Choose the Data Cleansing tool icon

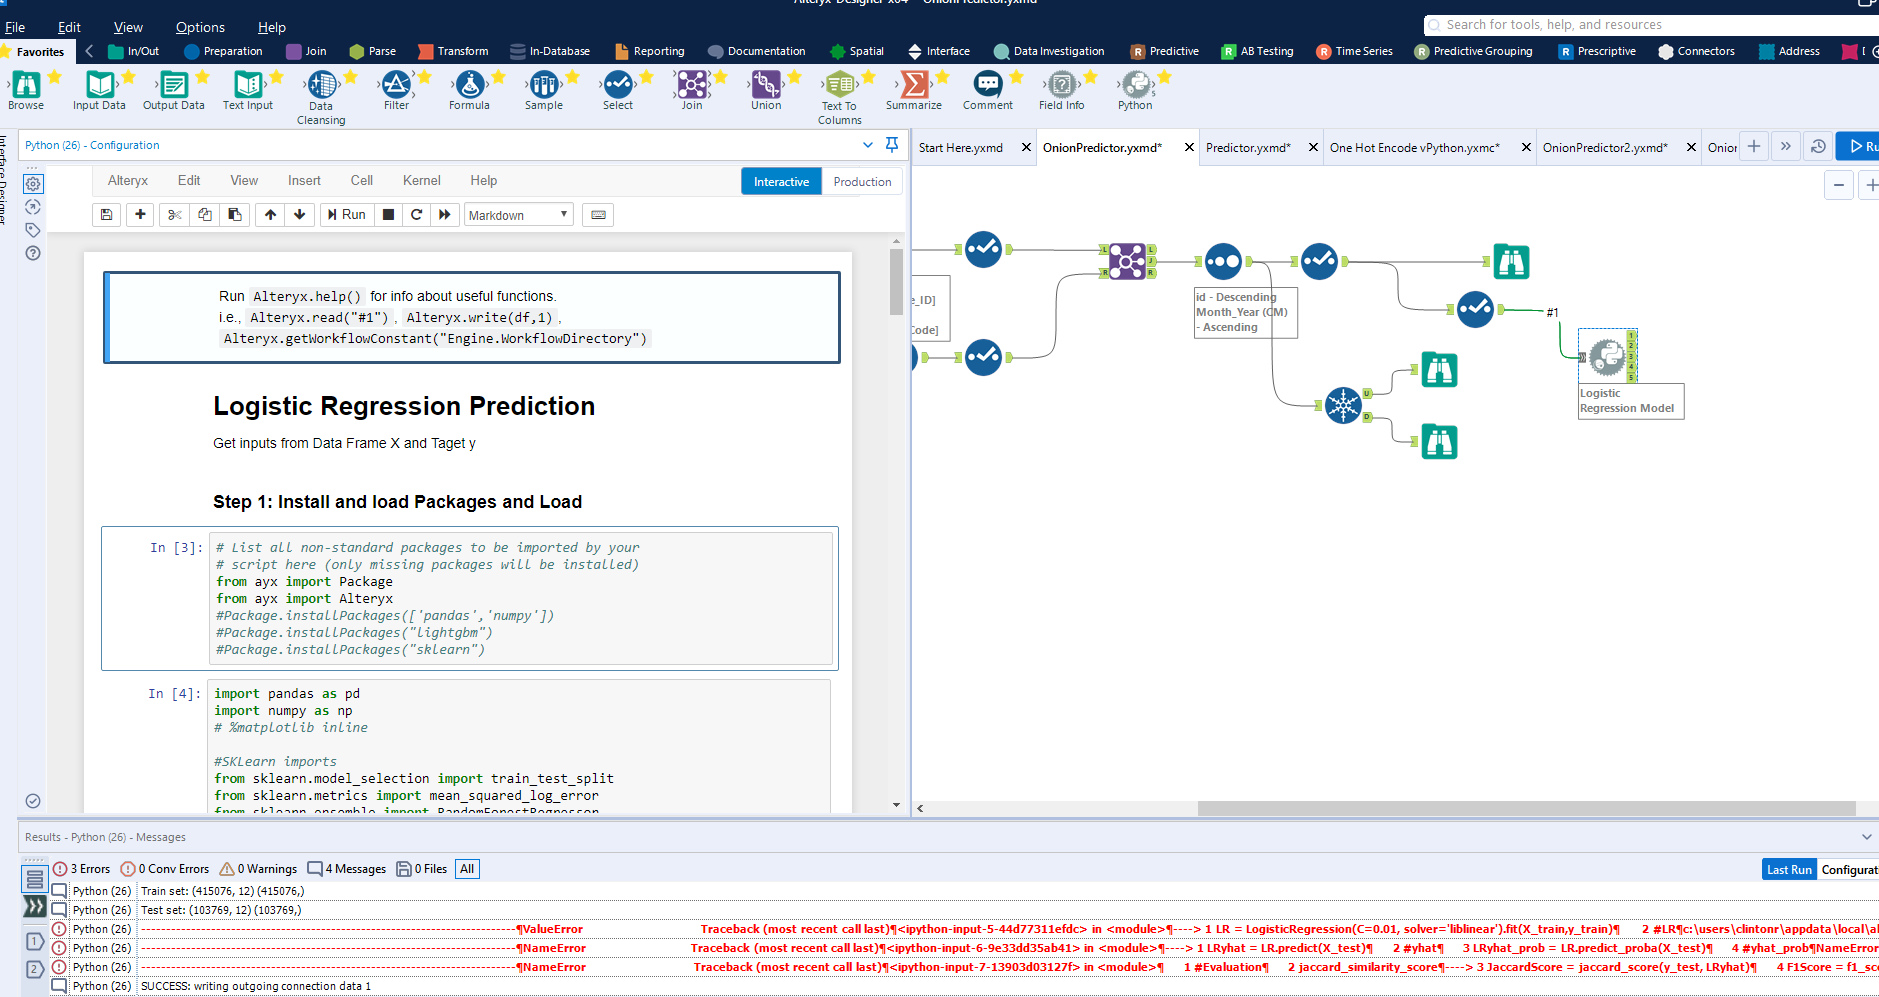(321, 85)
